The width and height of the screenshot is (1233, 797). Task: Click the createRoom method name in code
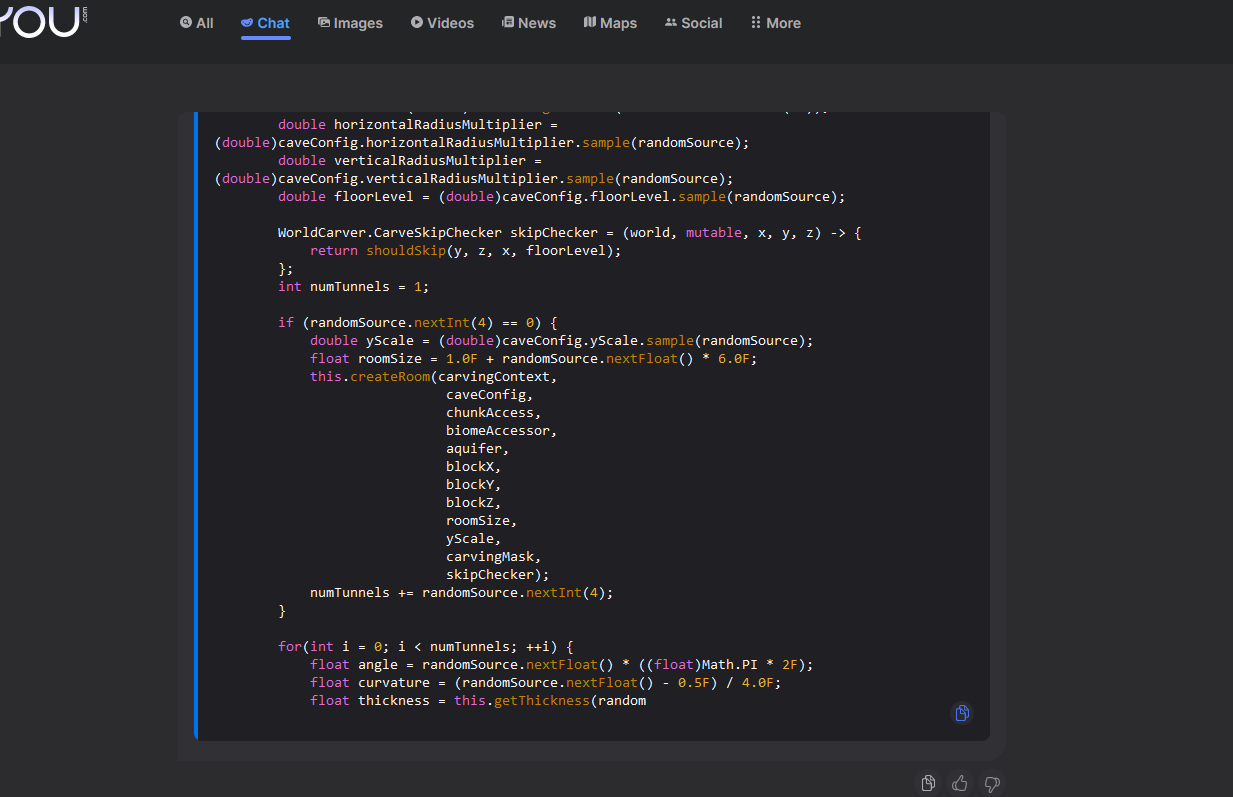[390, 376]
